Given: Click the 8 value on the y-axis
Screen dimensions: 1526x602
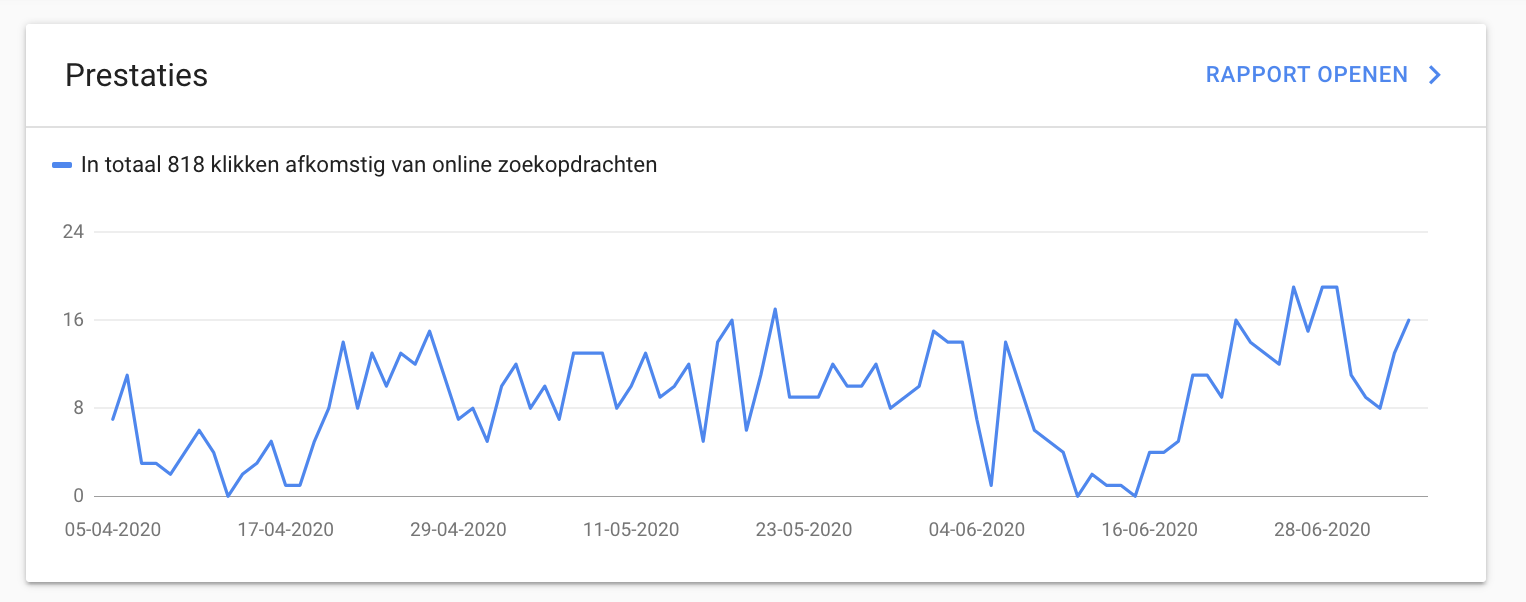Looking at the screenshot, I should click(x=78, y=408).
